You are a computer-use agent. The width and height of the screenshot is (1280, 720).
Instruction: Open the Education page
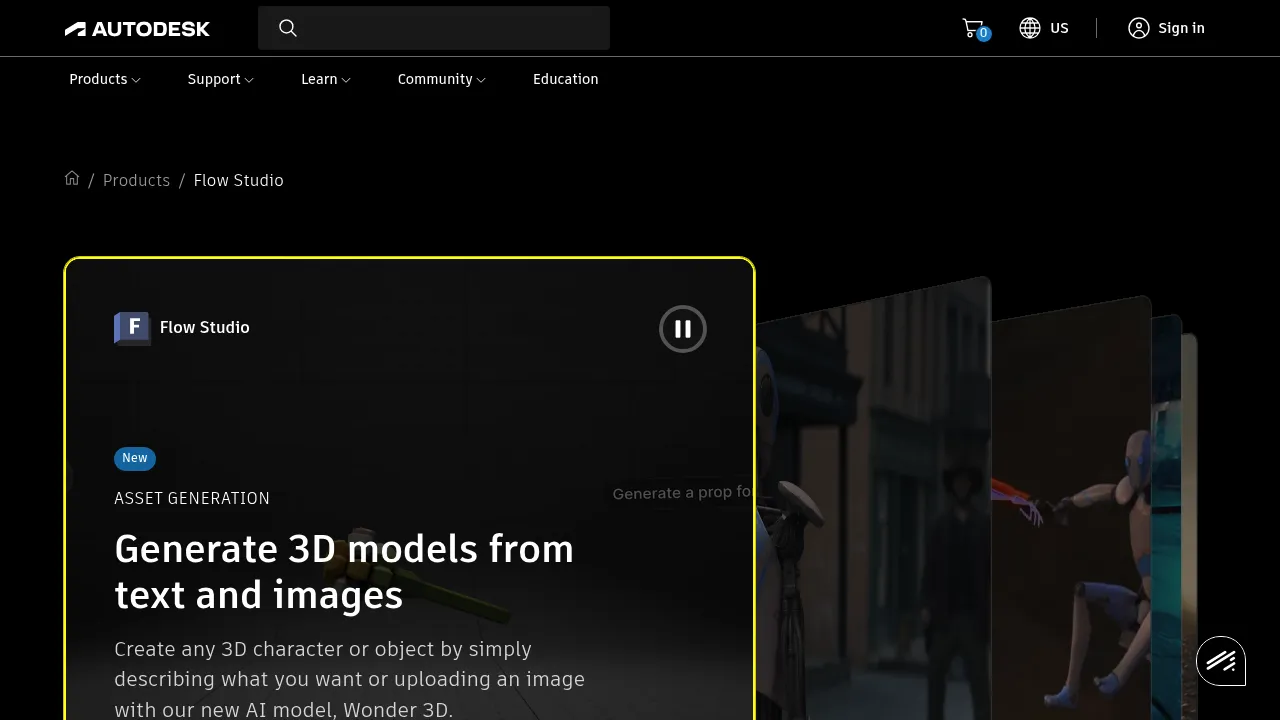(566, 79)
